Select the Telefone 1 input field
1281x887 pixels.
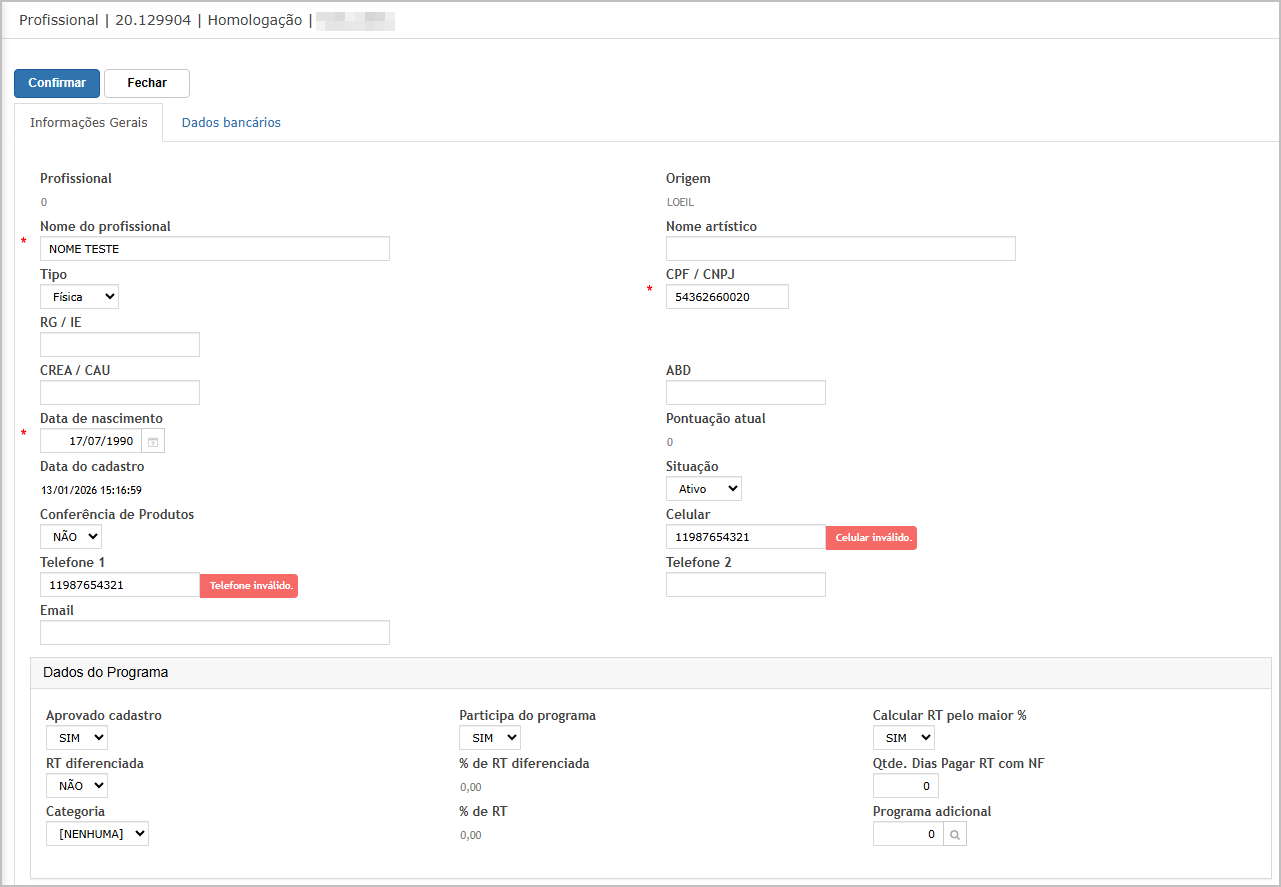(120, 585)
